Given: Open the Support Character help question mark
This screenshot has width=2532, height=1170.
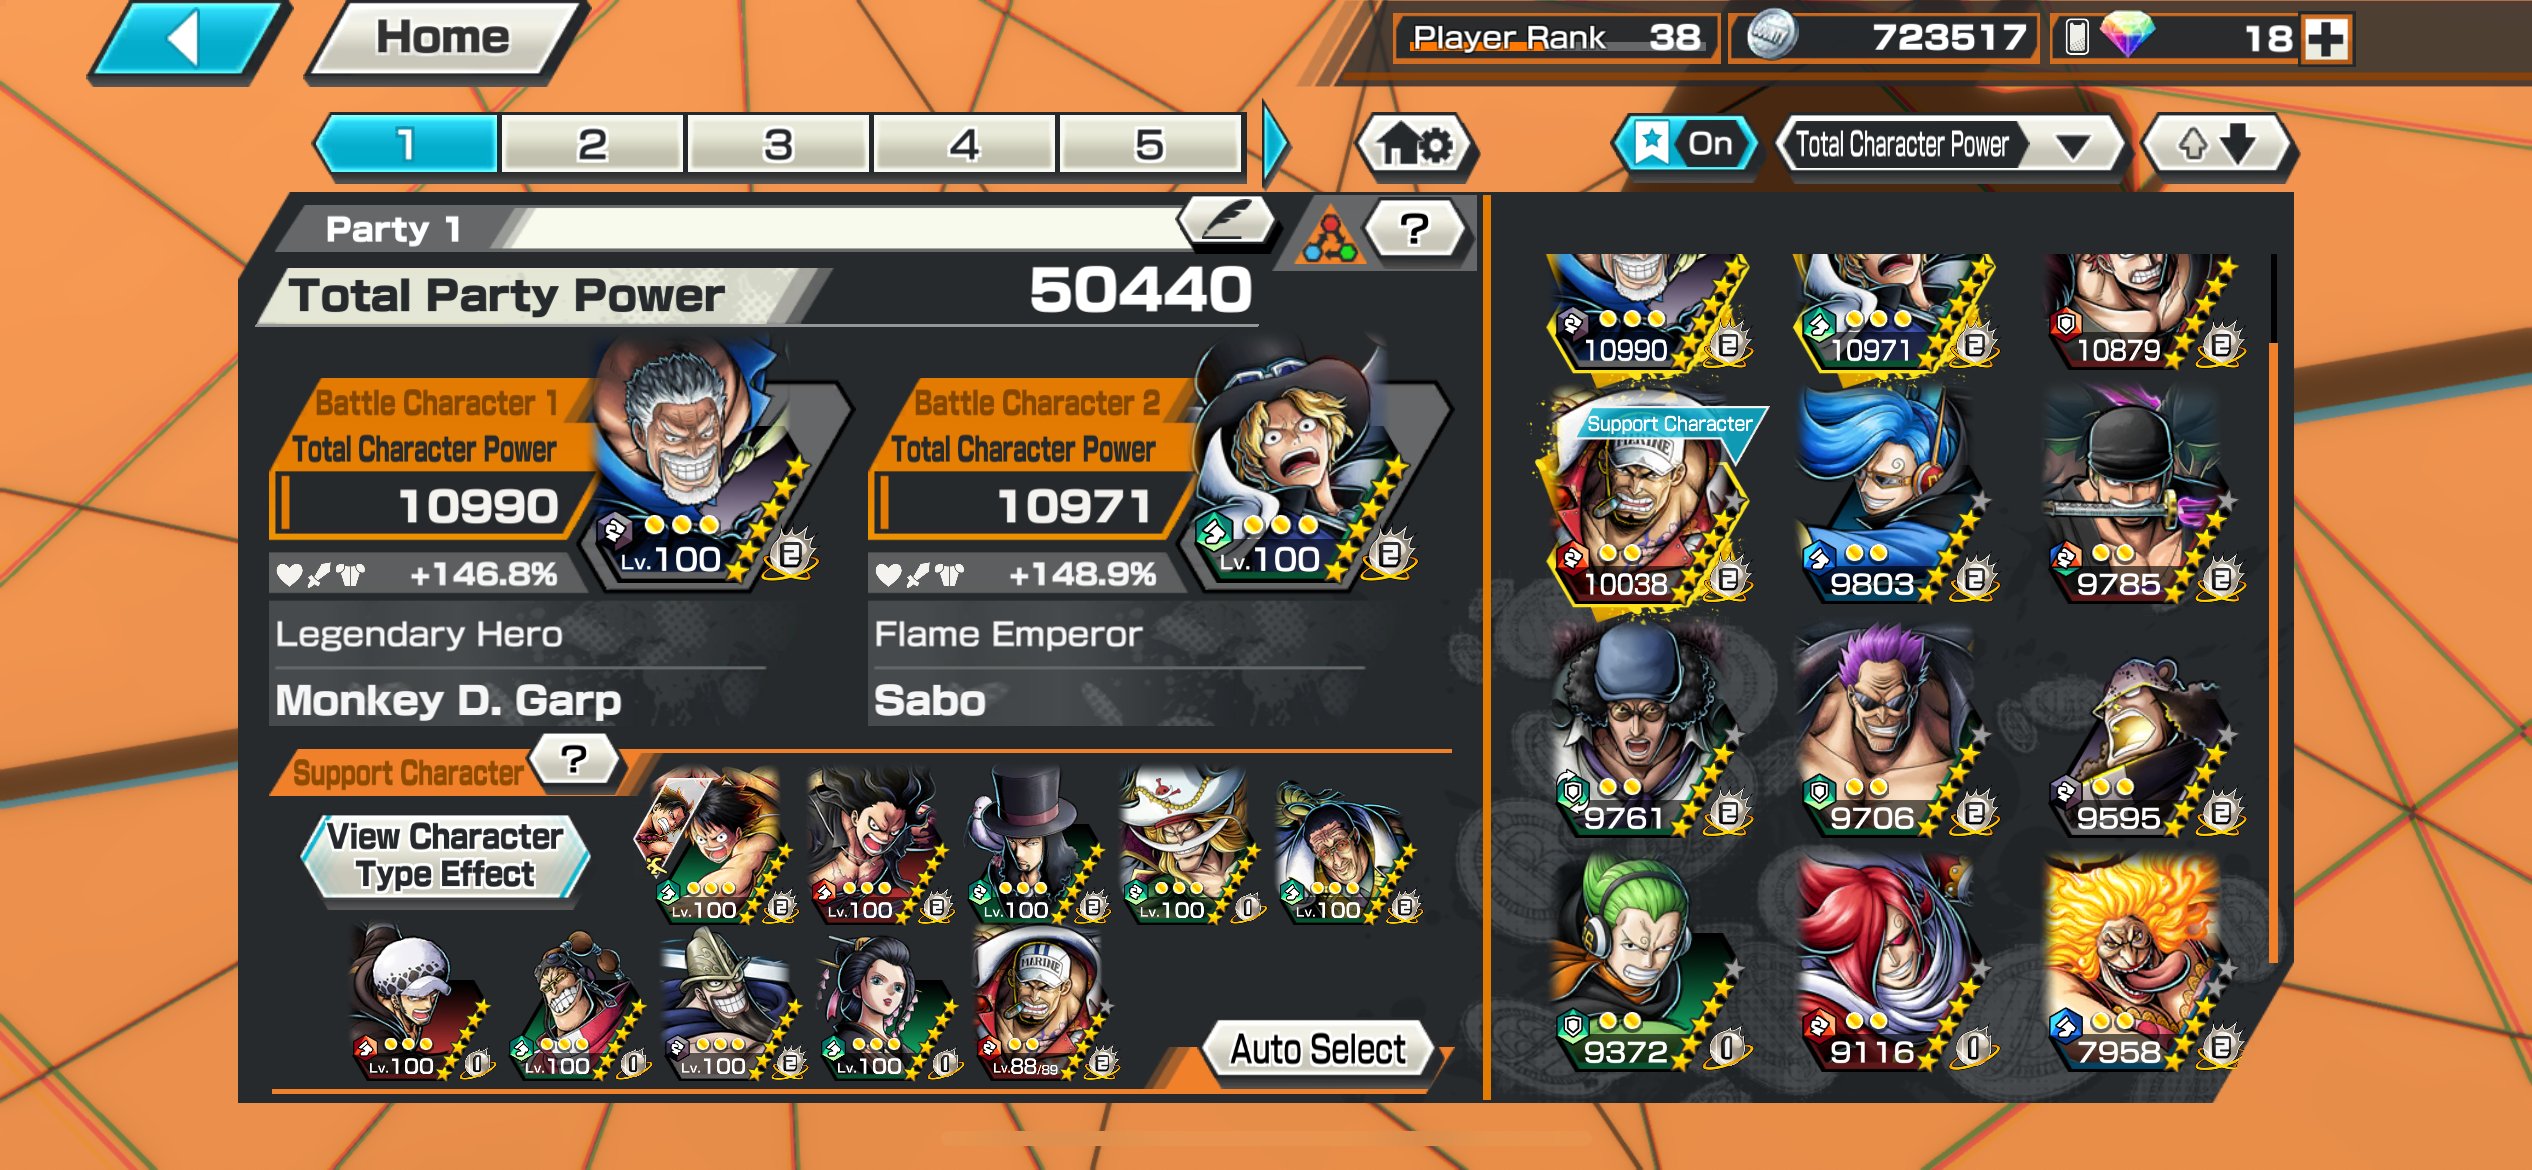Looking at the screenshot, I should [574, 760].
